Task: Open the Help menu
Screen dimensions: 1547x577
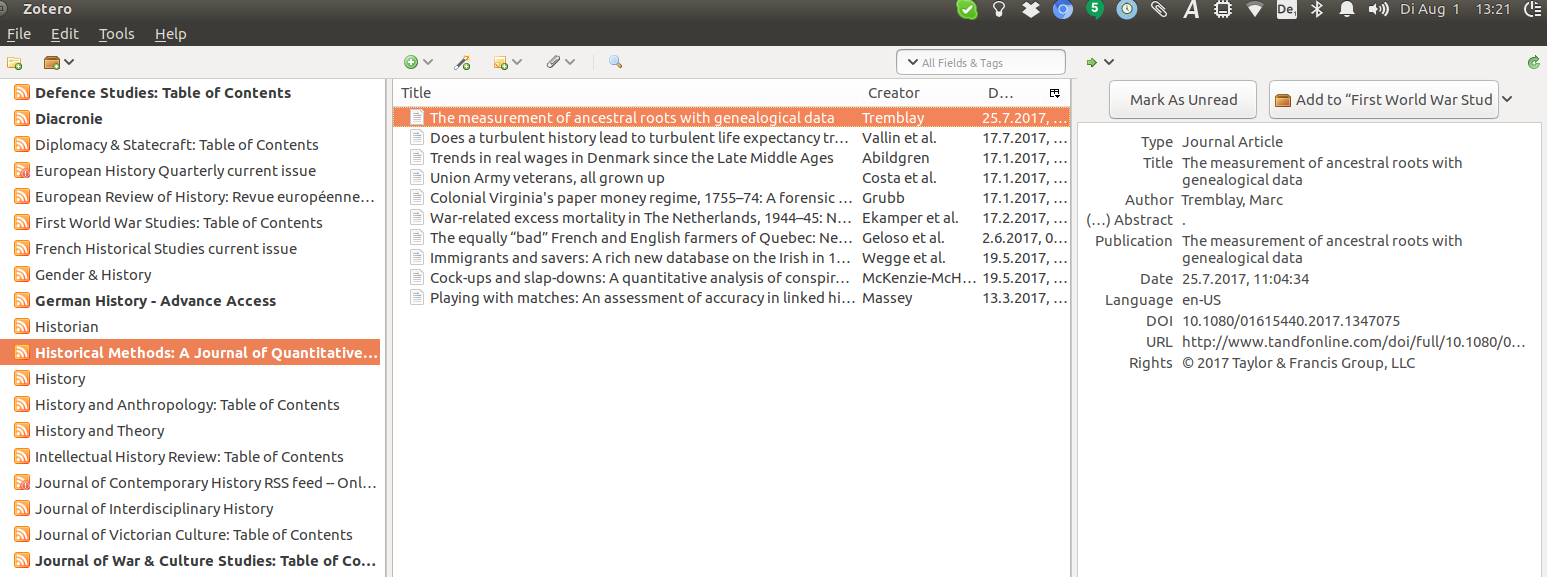Action: [170, 33]
